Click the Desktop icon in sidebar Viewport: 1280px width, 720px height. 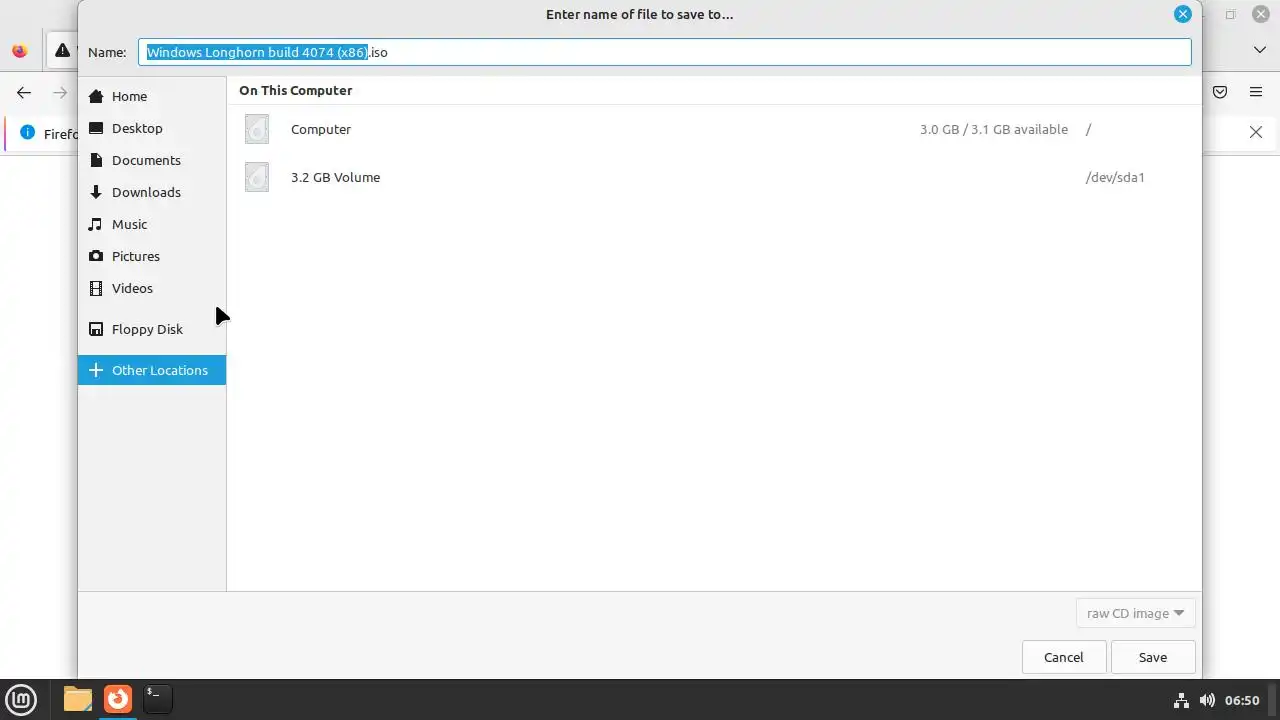pos(96,128)
